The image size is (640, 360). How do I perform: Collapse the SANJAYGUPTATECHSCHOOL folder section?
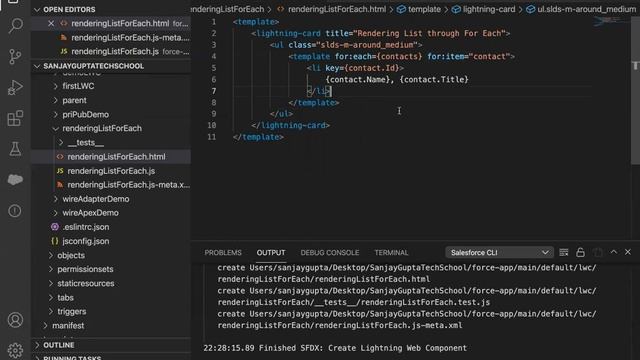click(x=37, y=66)
